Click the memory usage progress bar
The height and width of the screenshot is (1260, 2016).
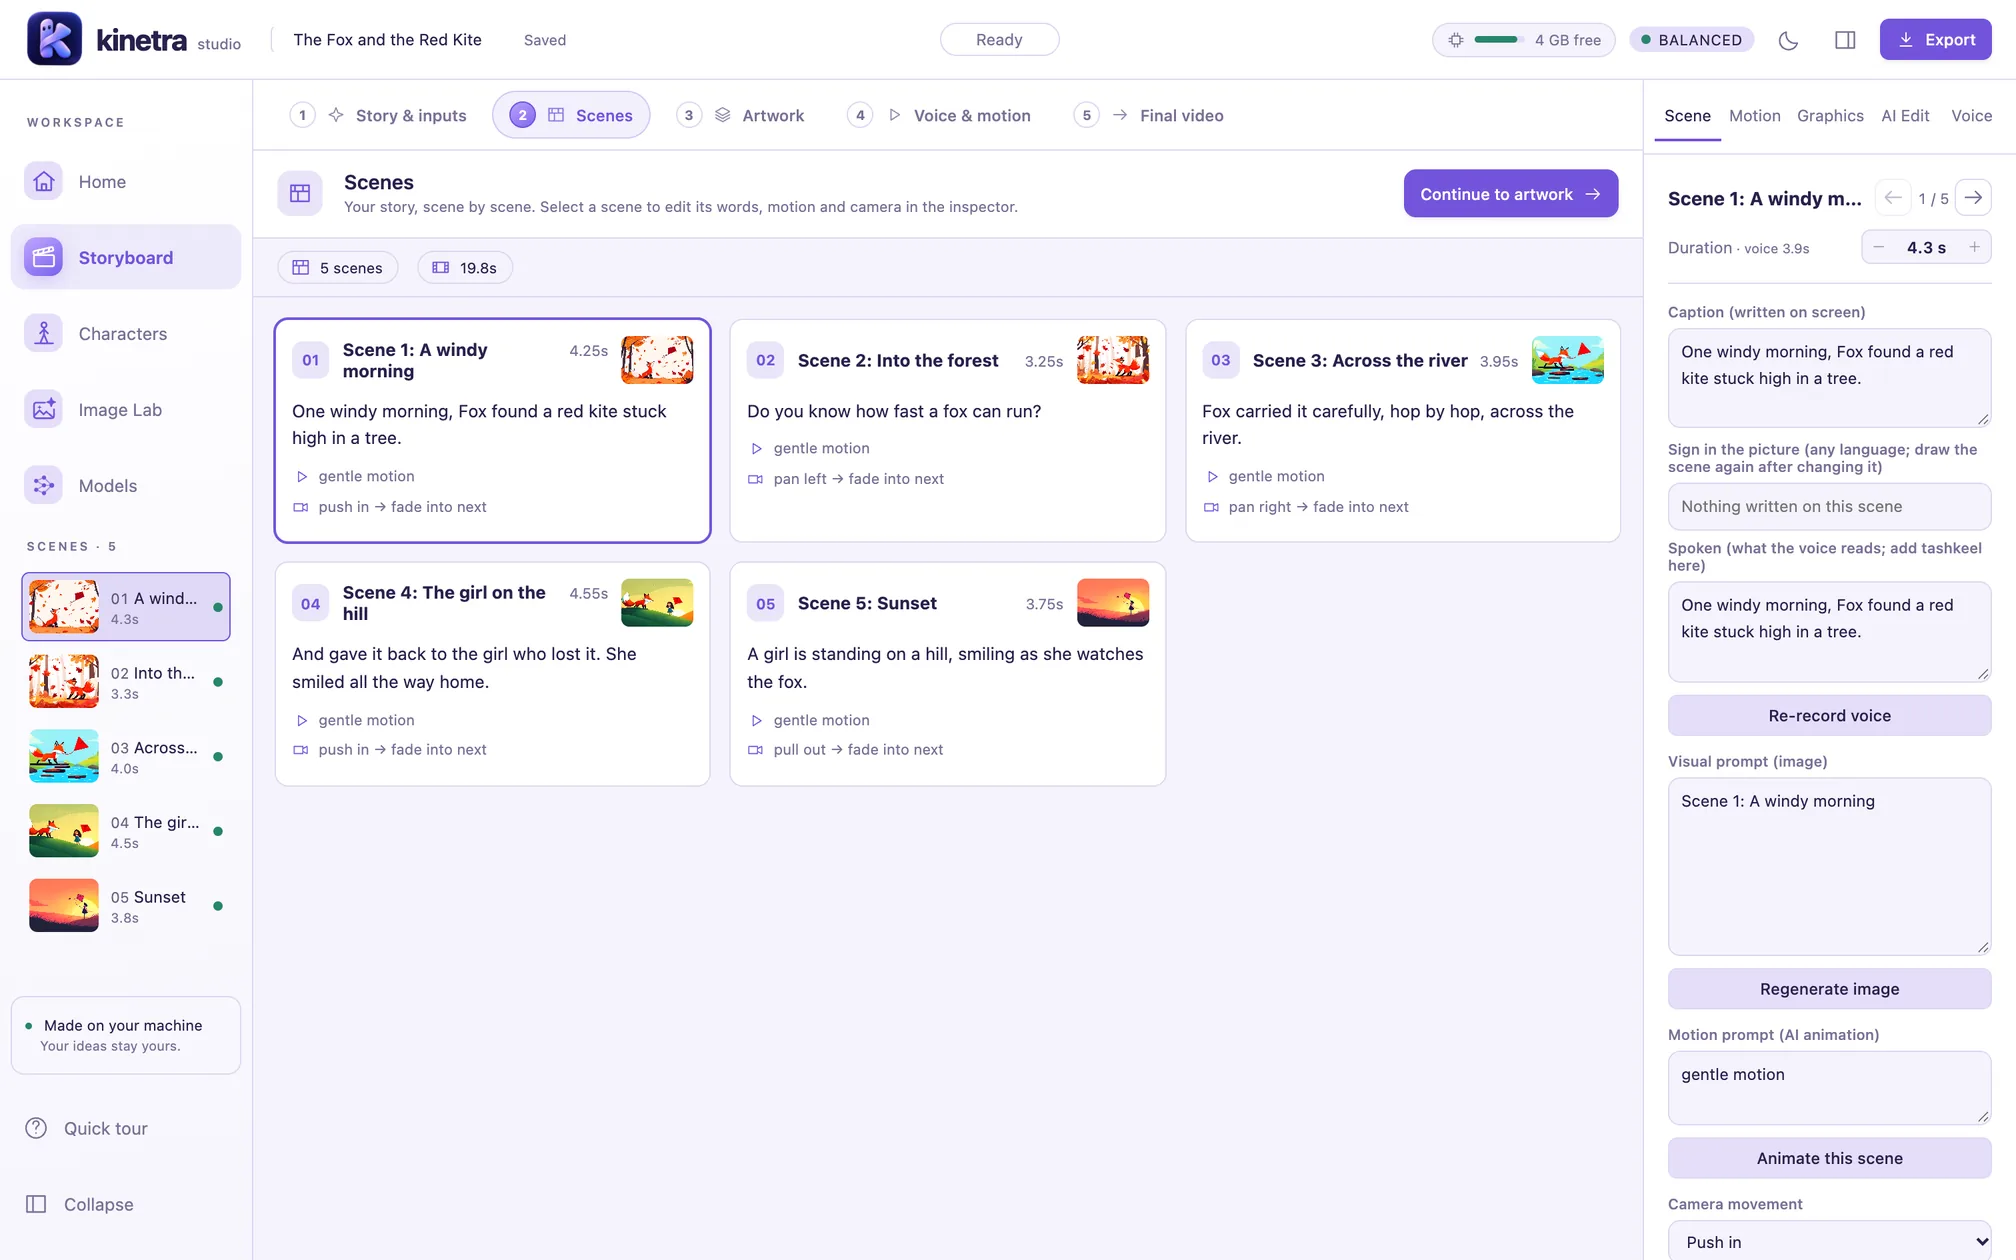coord(1497,40)
